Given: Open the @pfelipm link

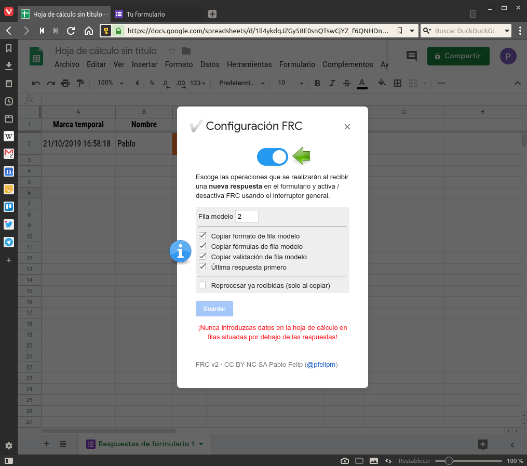Looking at the screenshot, I should pyautogui.click(x=321, y=365).
